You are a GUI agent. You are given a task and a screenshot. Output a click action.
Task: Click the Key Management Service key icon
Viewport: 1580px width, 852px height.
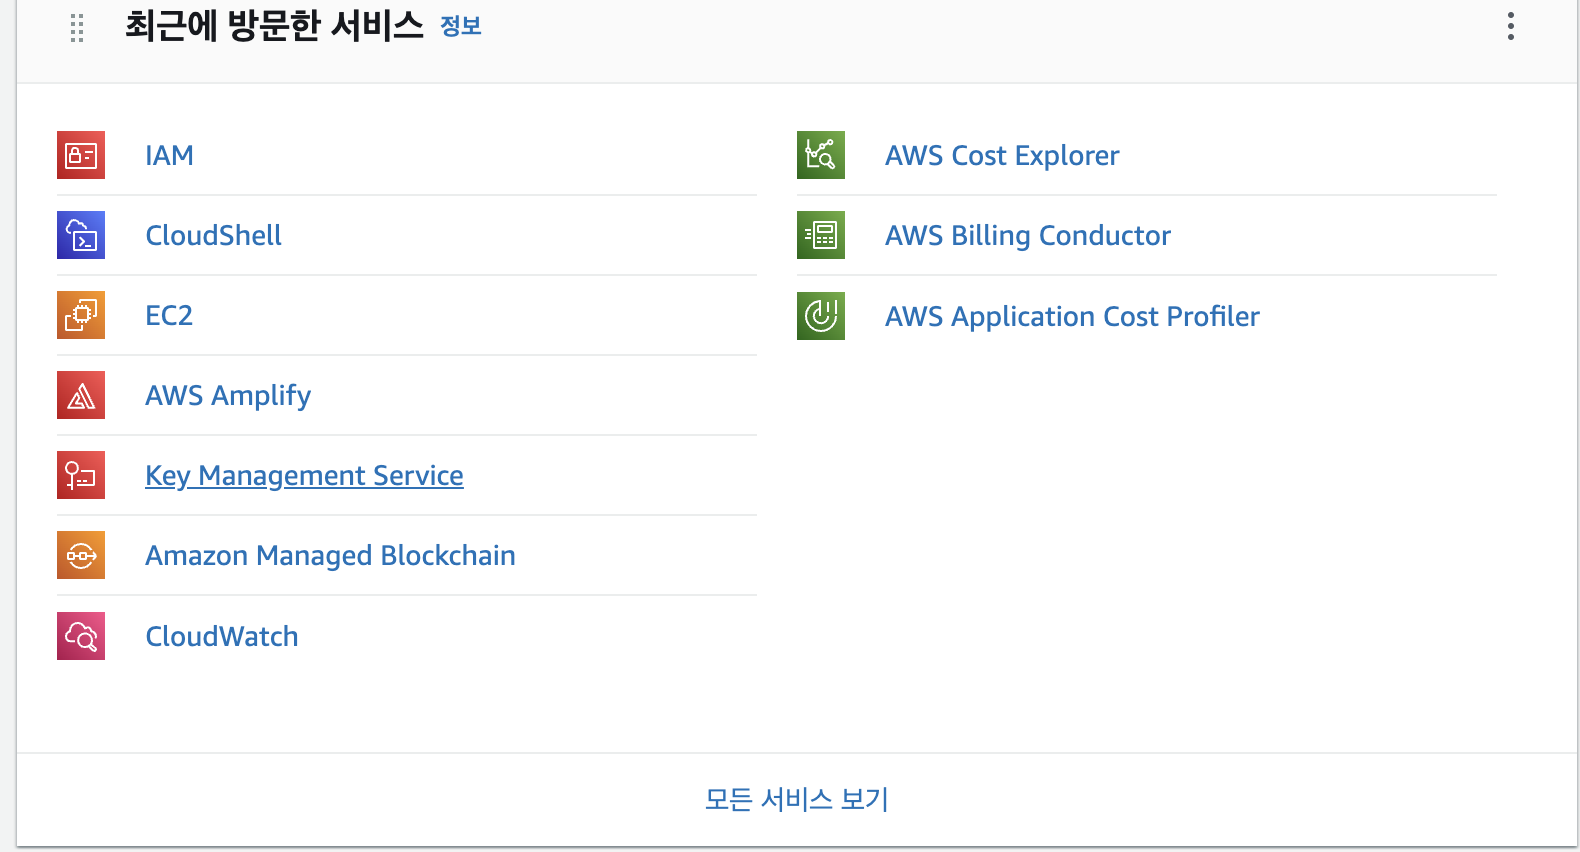(x=81, y=475)
